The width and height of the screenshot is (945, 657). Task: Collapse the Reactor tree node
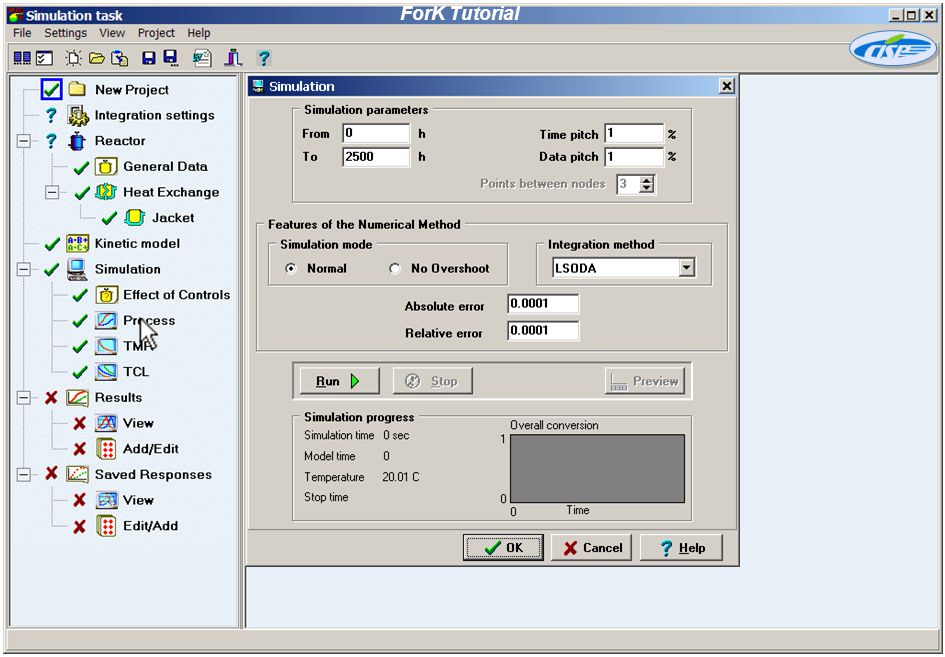(x=24, y=141)
